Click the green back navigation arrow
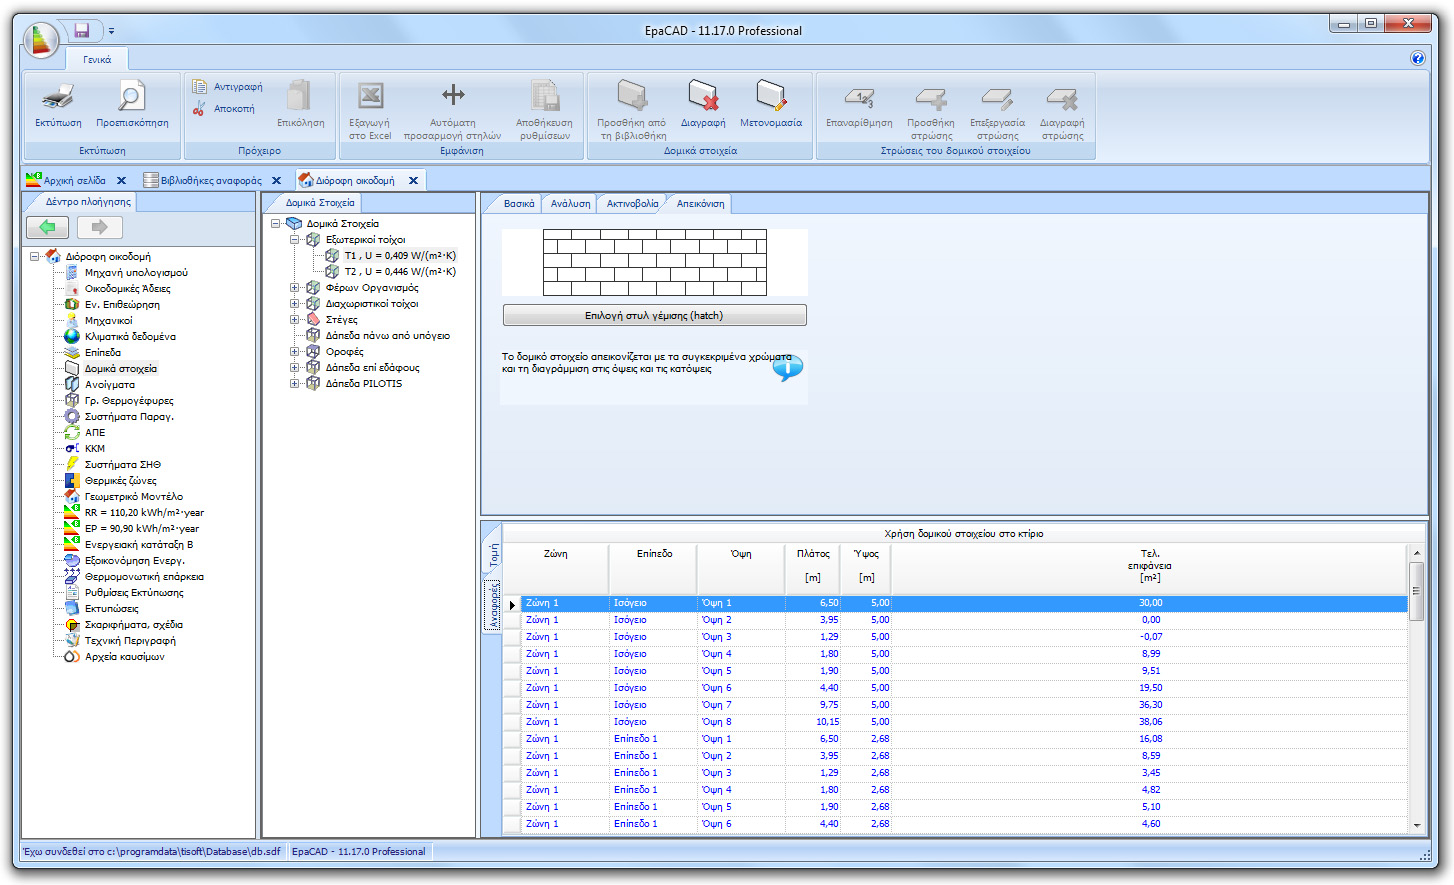This screenshot has width=1454, height=885. click(x=47, y=227)
